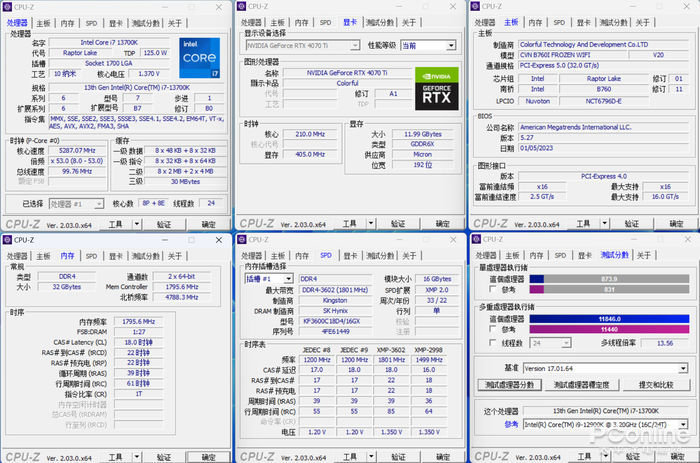Viewport: 700px width, 463px height.
Task: Select the 处理器 tab in the memory window
Action: pyautogui.click(x=17, y=256)
